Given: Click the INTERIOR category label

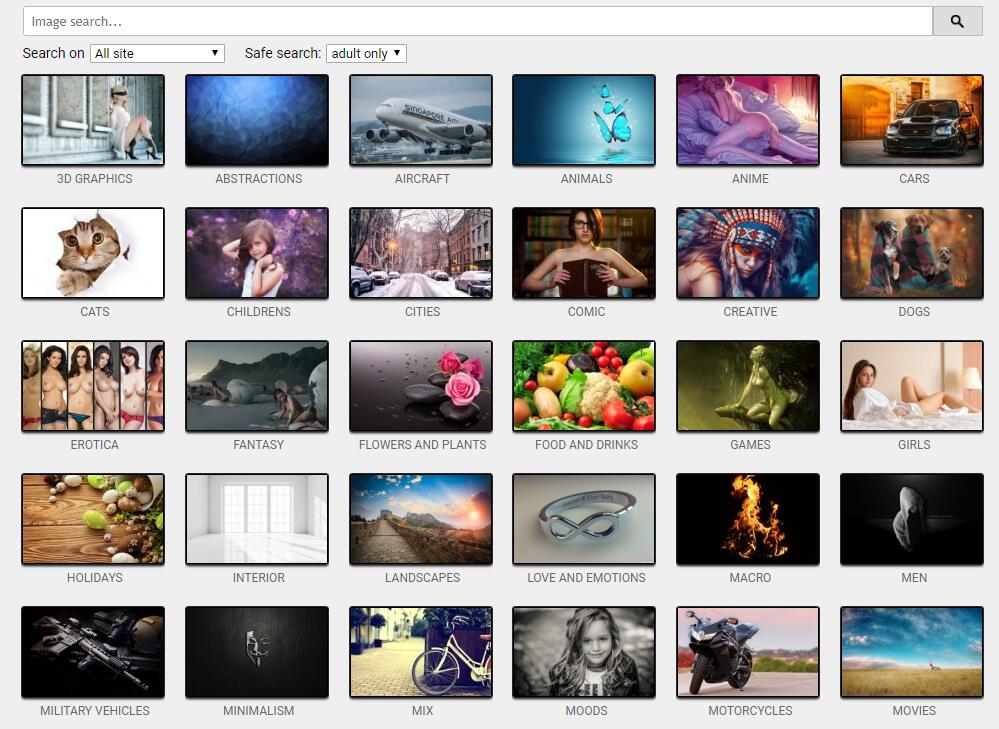Looking at the screenshot, I should pos(259,578).
